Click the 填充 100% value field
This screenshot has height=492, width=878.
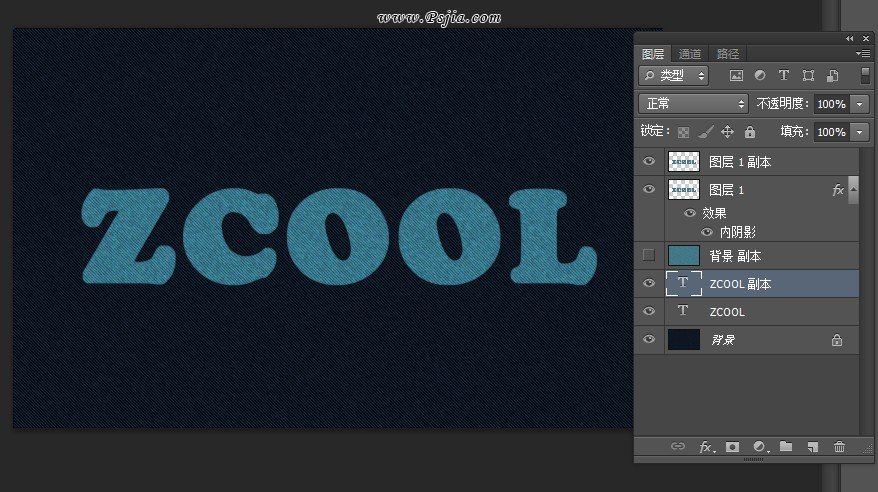[832, 132]
